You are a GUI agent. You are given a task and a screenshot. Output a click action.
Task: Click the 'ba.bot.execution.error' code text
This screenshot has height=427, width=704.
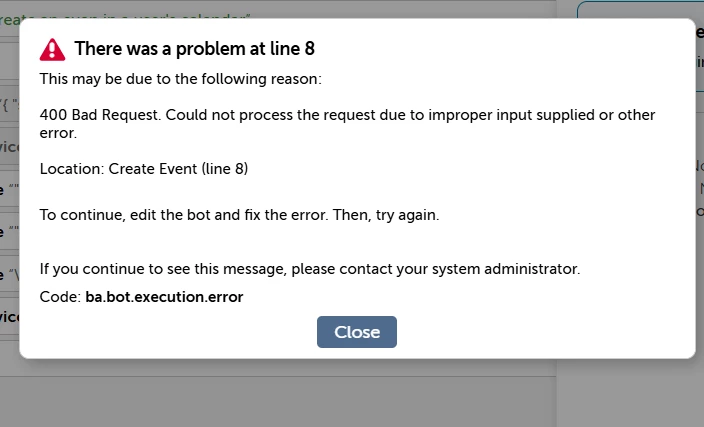[164, 297]
